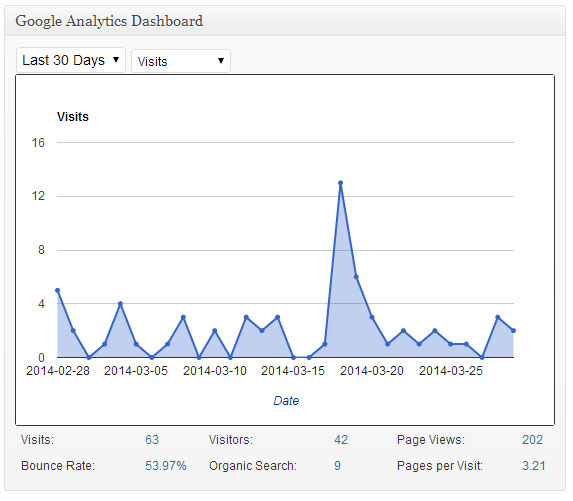
Task: Click the peak data point at 13 visits
Action: coord(341,183)
